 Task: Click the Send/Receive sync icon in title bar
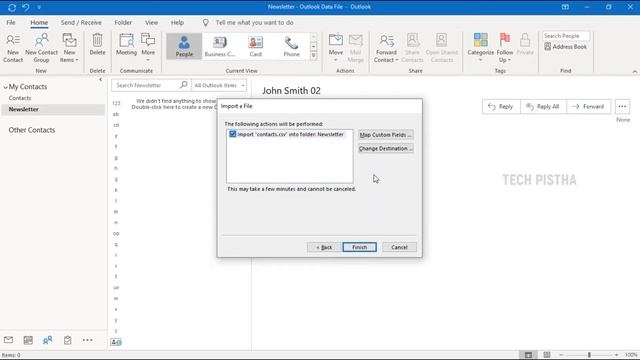coord(12,7)
